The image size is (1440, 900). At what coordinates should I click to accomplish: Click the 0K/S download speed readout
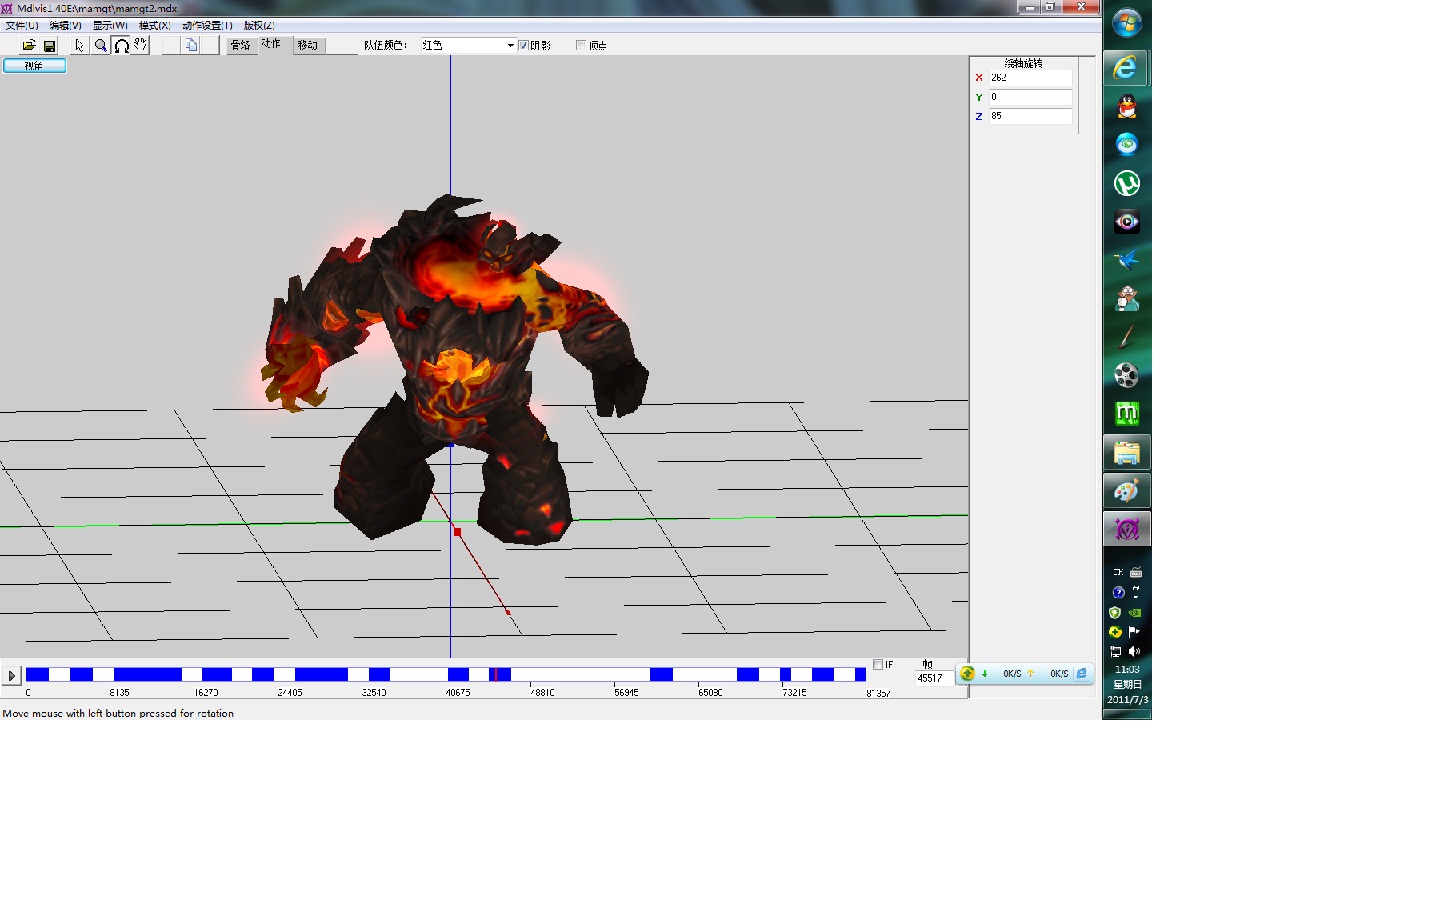point(1012,674)
